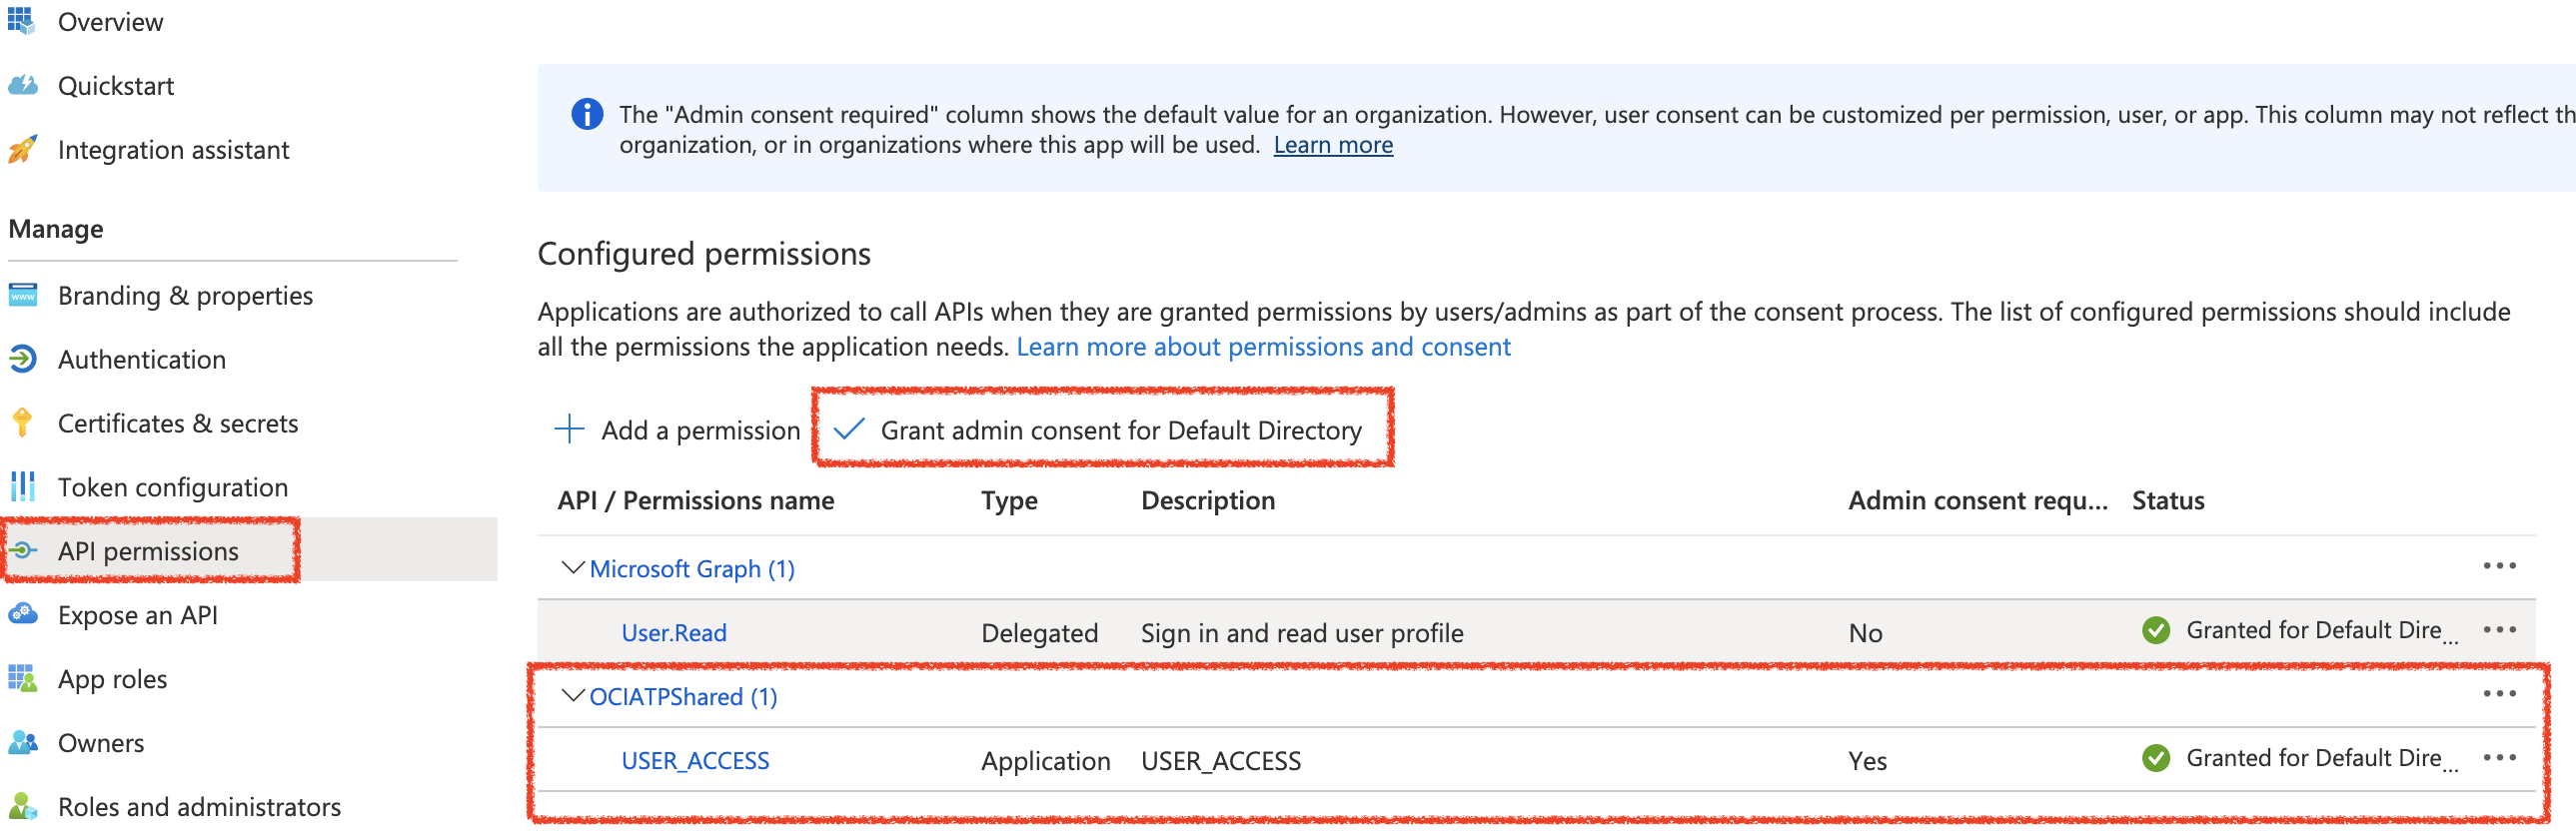
Task: Open the Quickstart menu item
Action: pyautogui.click(x=116, y=86)
